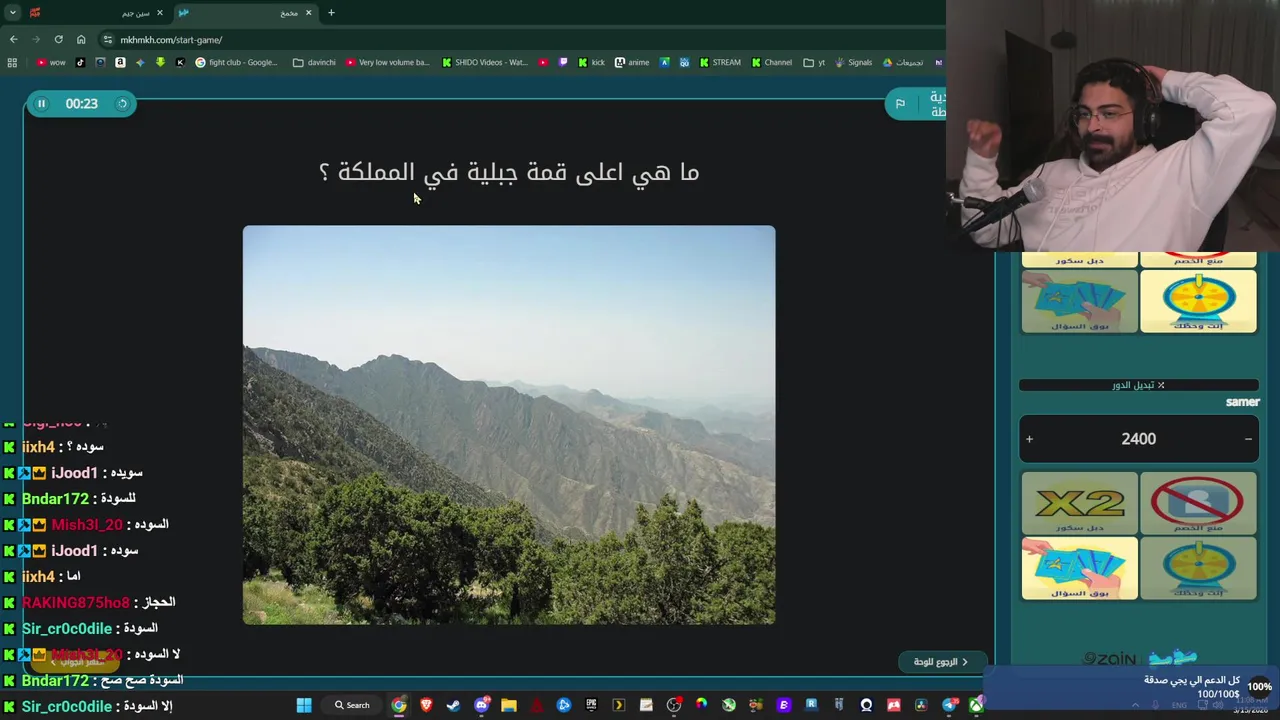Open the fight club Google bookmark
Screen dimensions: 1280x720
(236, 62)
